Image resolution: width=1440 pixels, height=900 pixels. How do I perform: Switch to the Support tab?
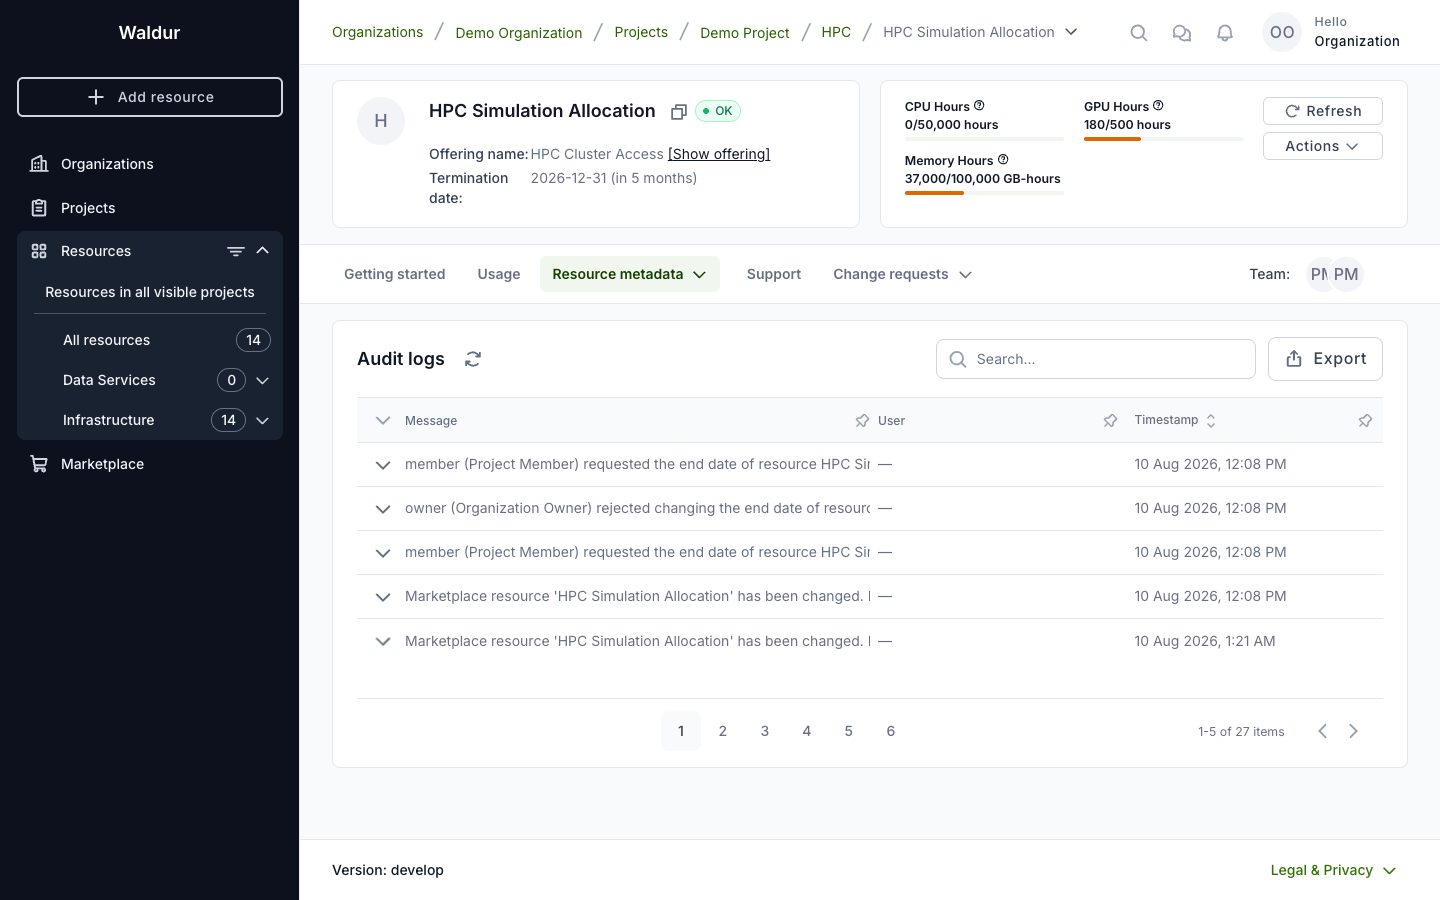(x=774, y=274)
